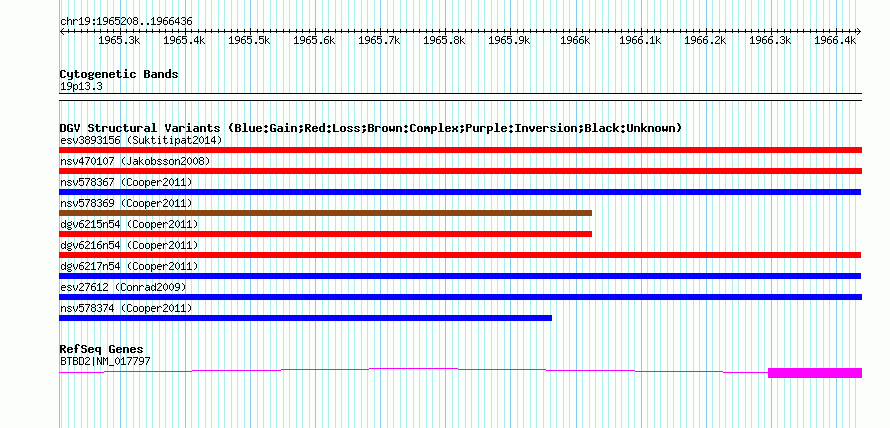Click the 1965.7k ruler tick label

(380, 41)
